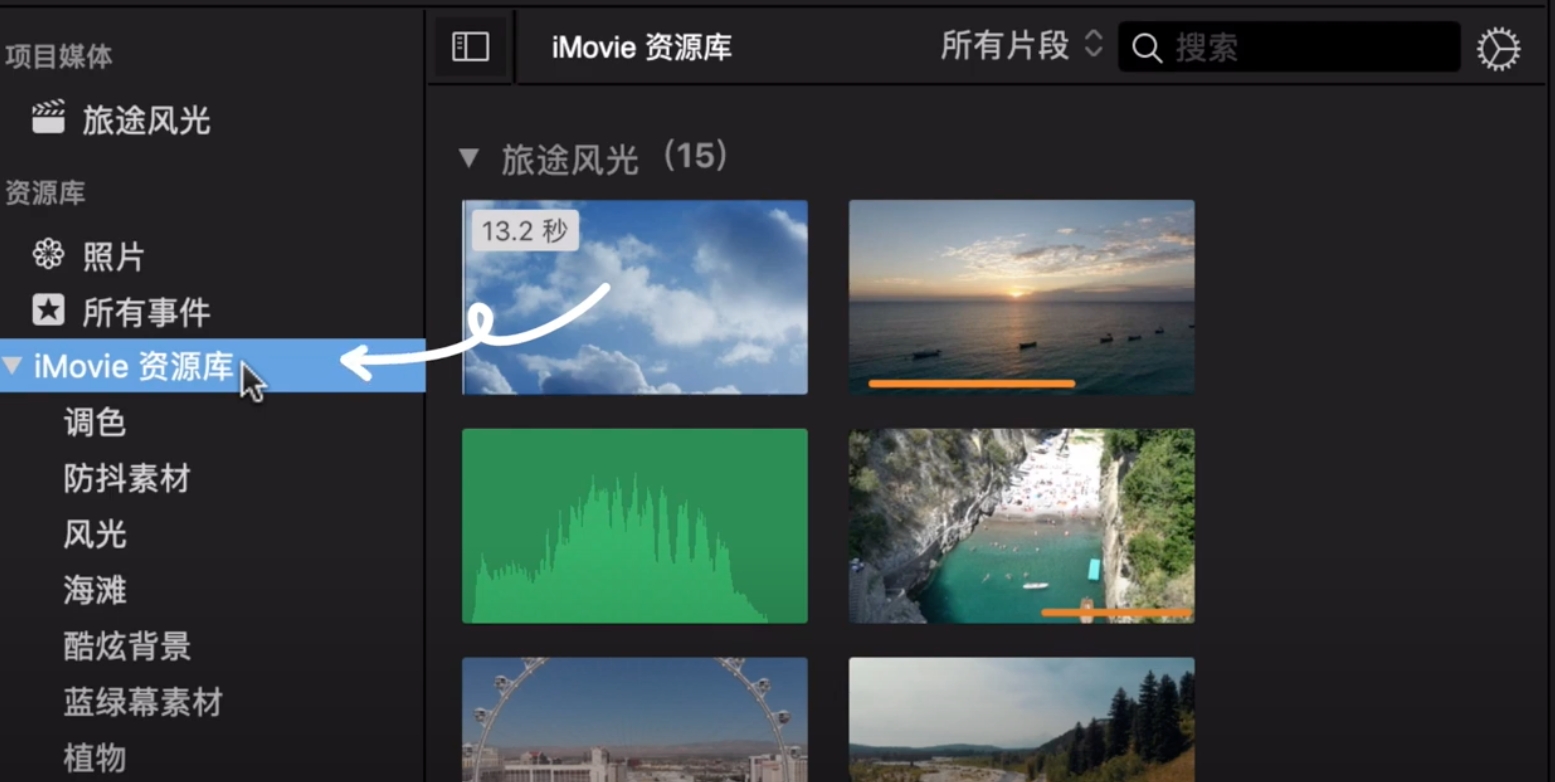
Task: Click the 项目媒体 section header
Action: [58, 56]
